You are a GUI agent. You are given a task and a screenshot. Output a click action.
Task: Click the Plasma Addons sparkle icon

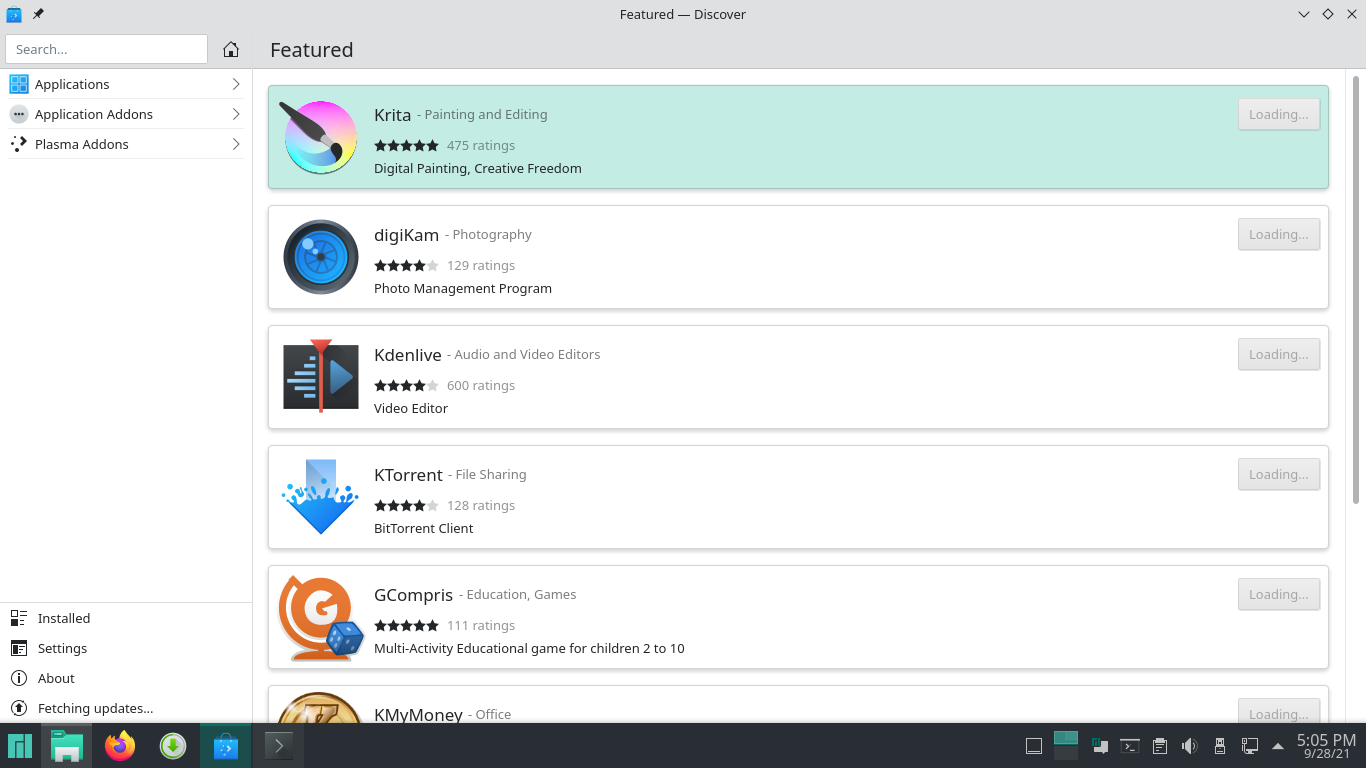(x=19, y=144)
